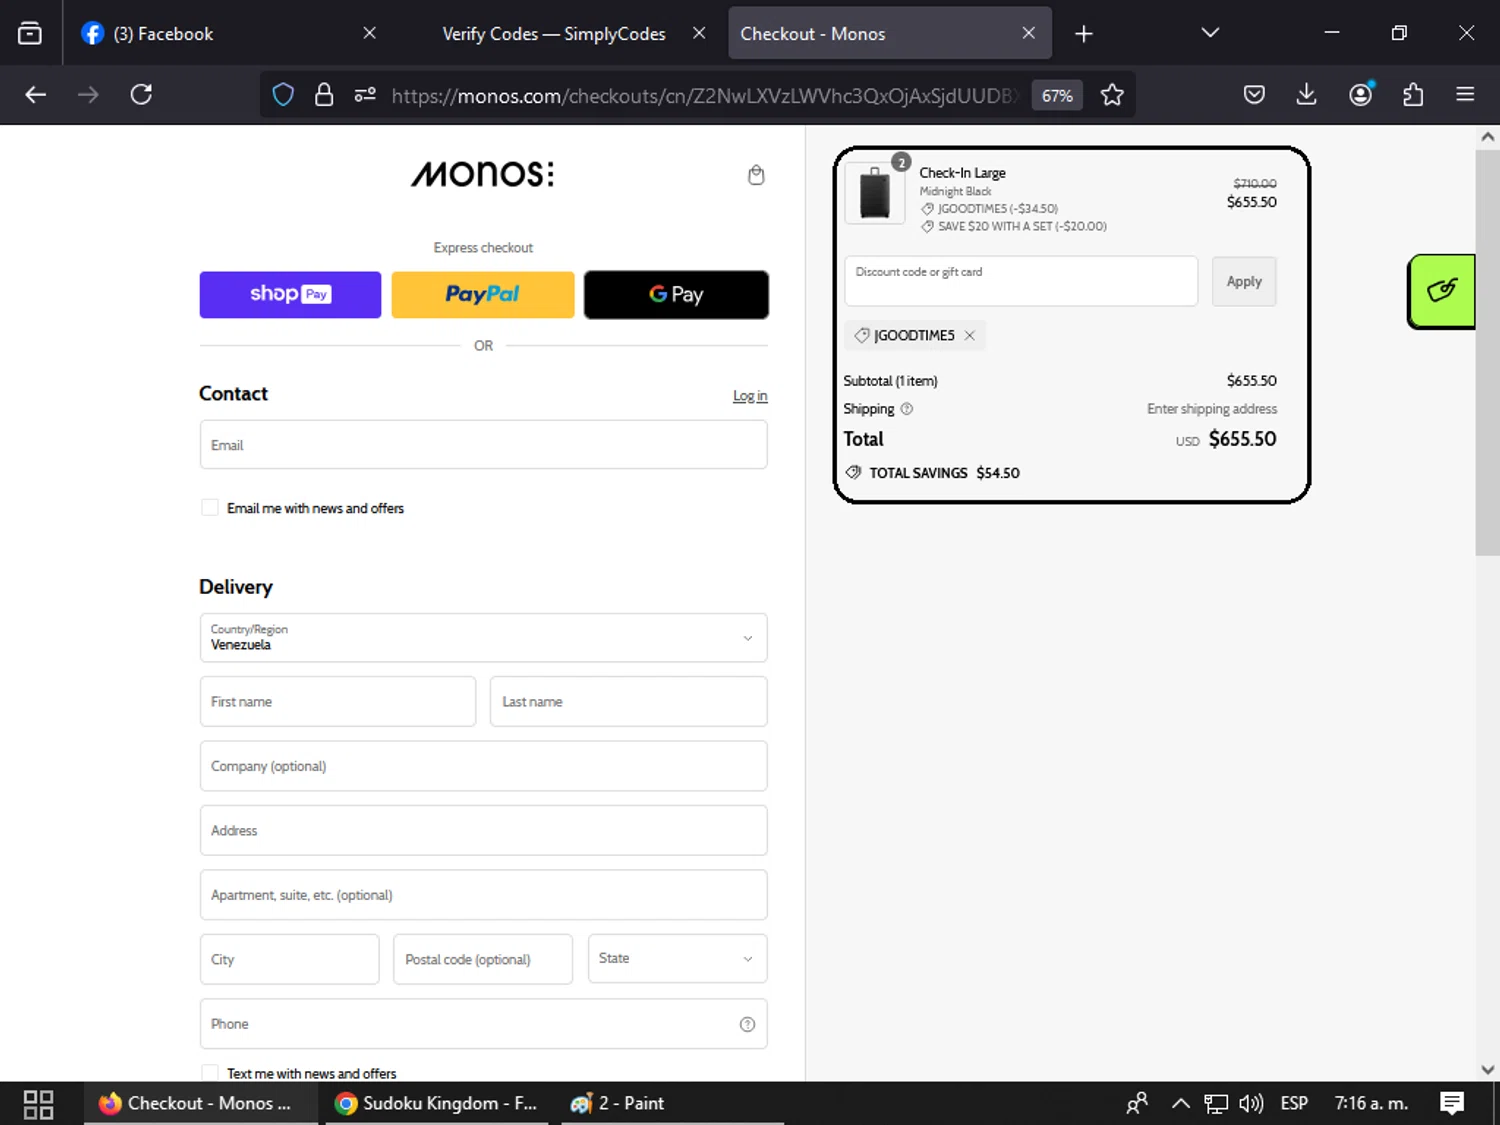This screenshot has height=1125, width=1500.
Task: Go back to the previous page
Action: [x=36, y=95]
